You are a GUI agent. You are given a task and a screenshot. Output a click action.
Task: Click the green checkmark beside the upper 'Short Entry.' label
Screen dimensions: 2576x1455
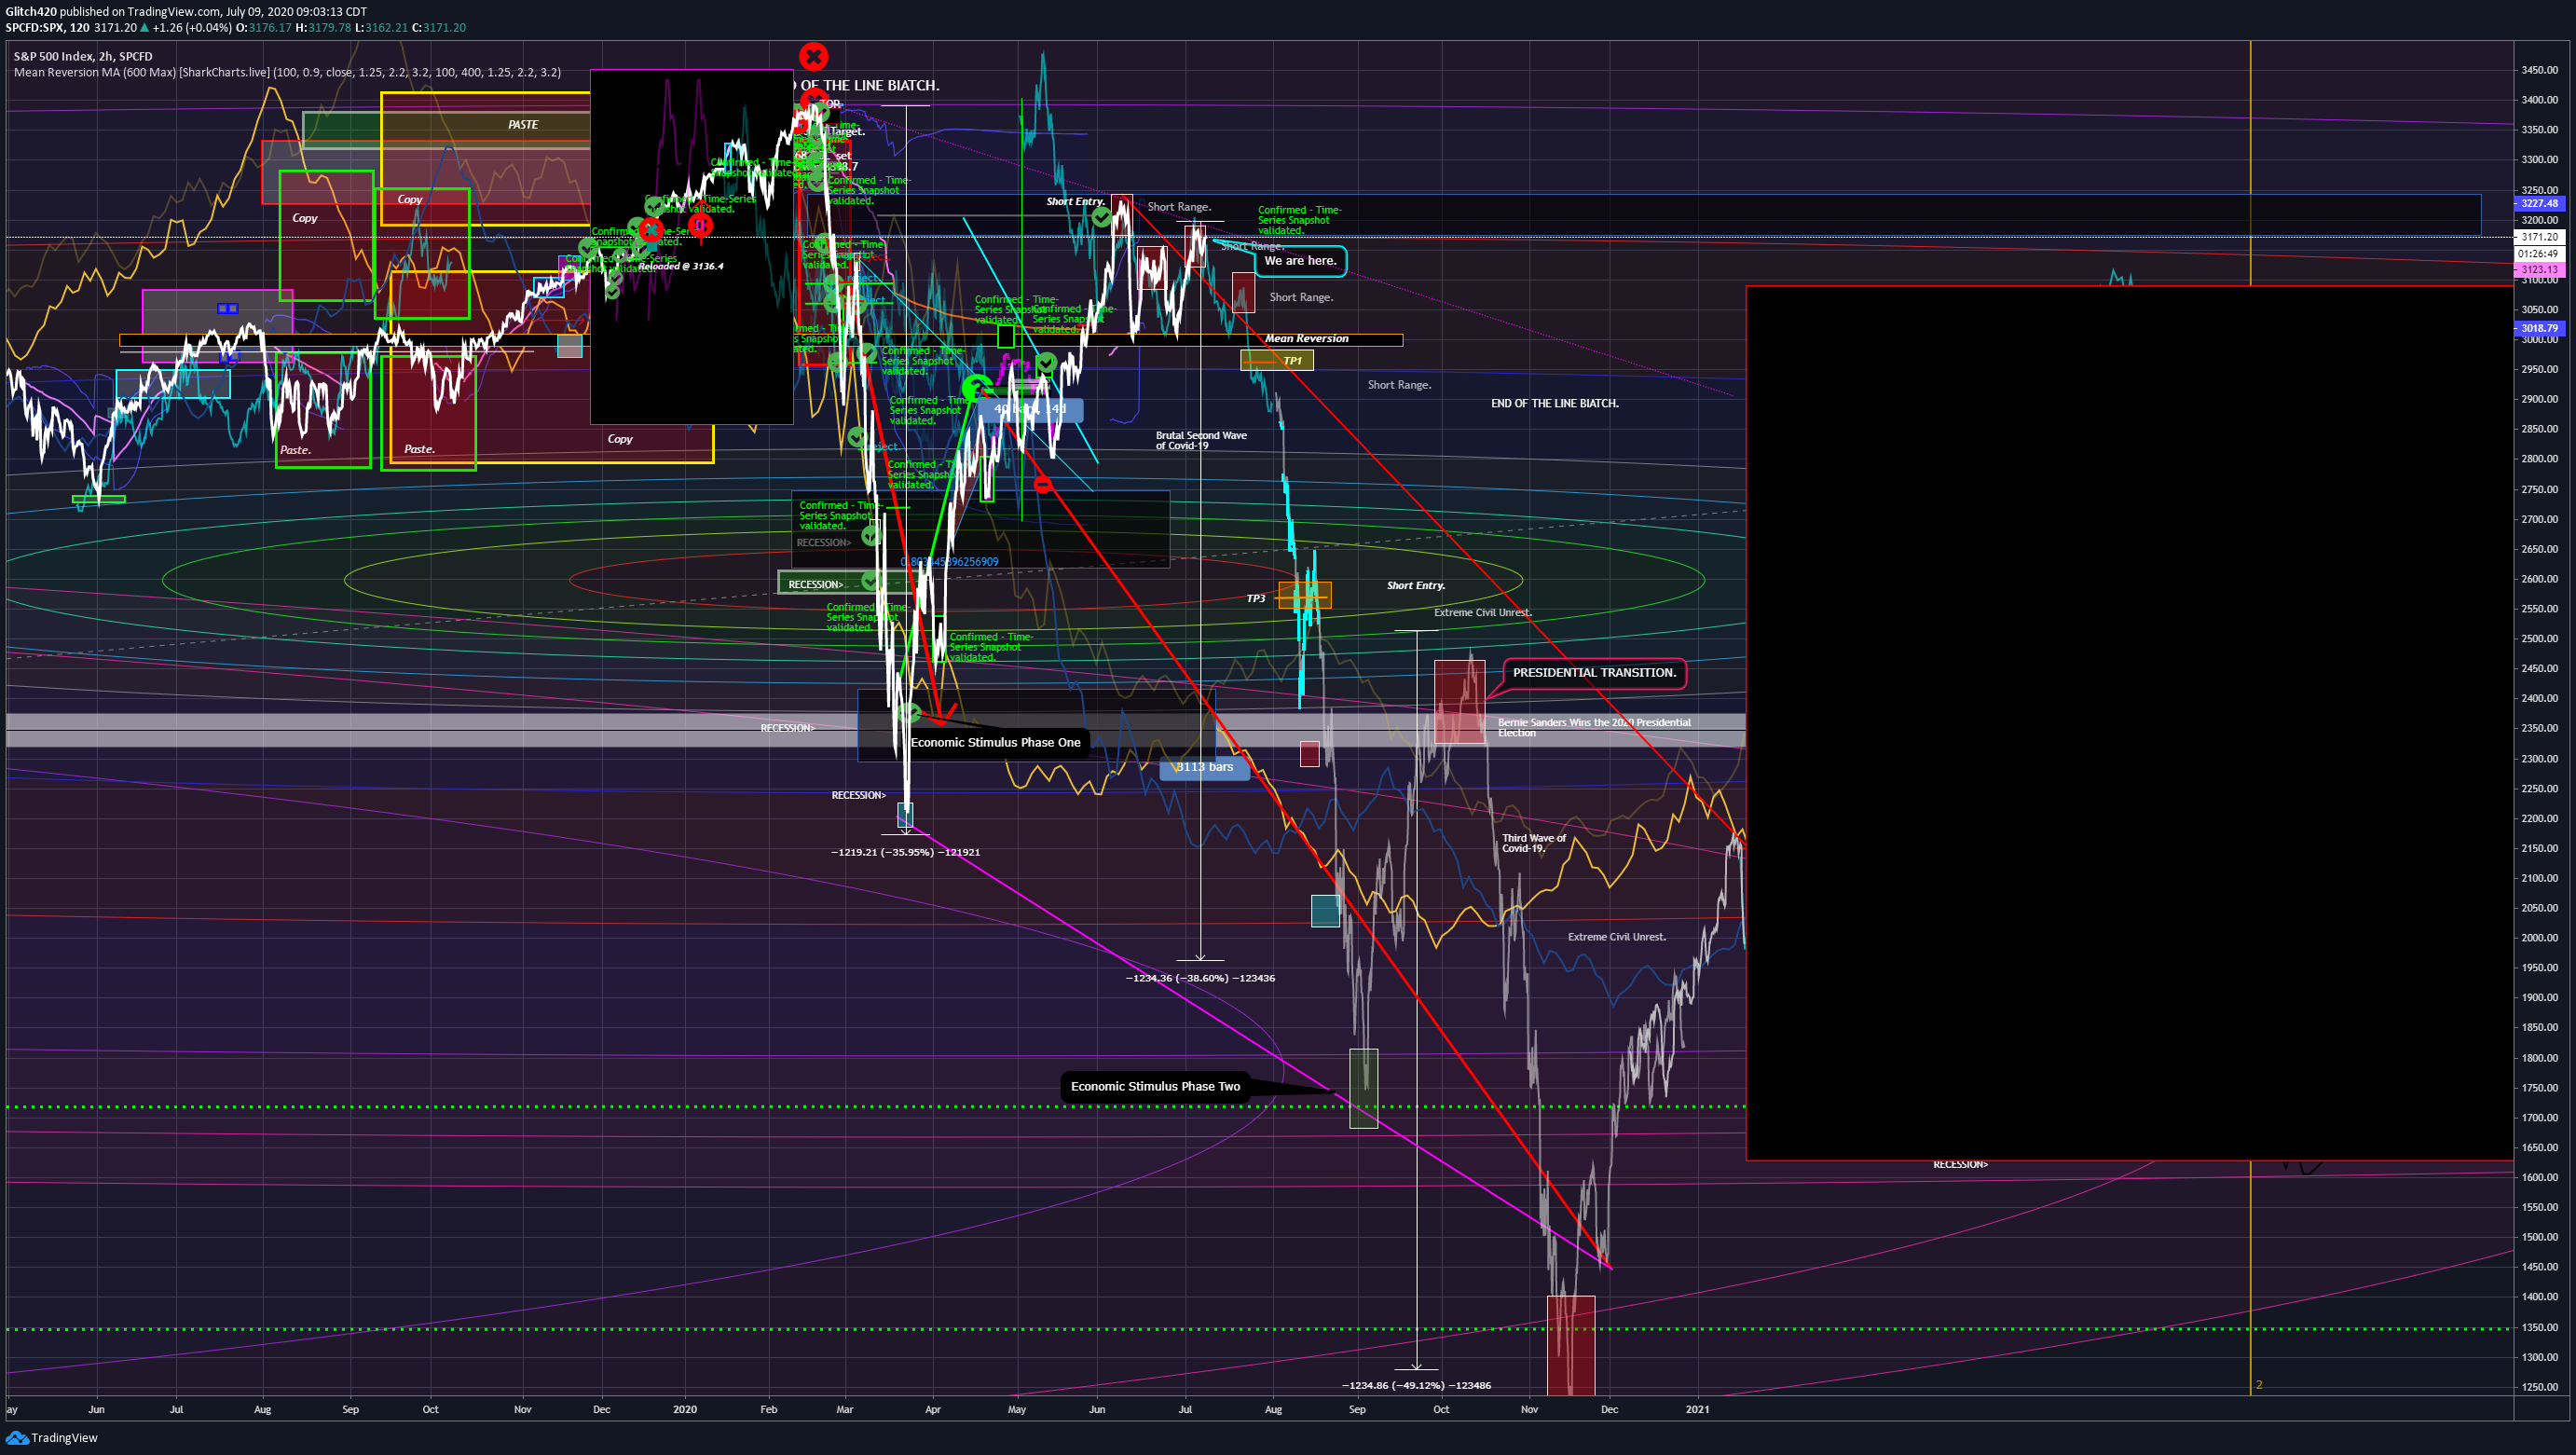1101,217
